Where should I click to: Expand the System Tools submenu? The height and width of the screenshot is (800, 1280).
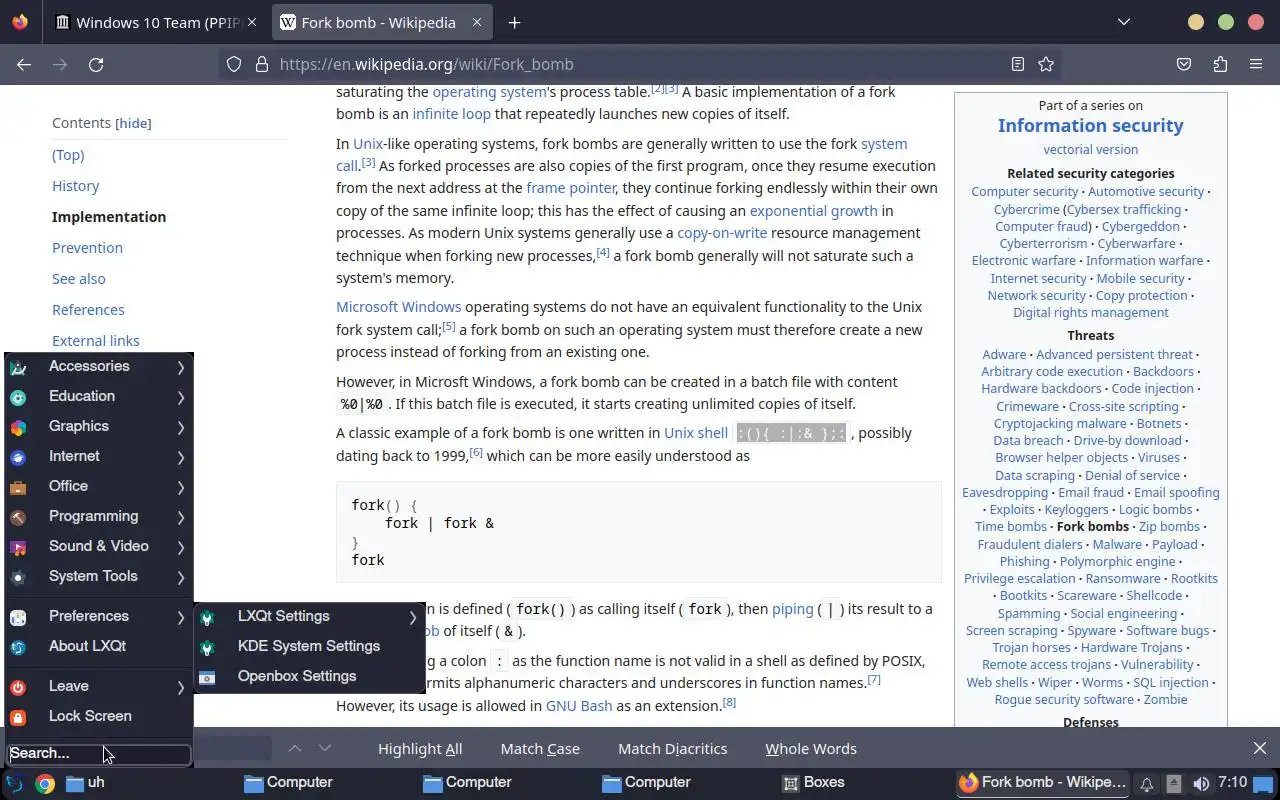[98, 577]
